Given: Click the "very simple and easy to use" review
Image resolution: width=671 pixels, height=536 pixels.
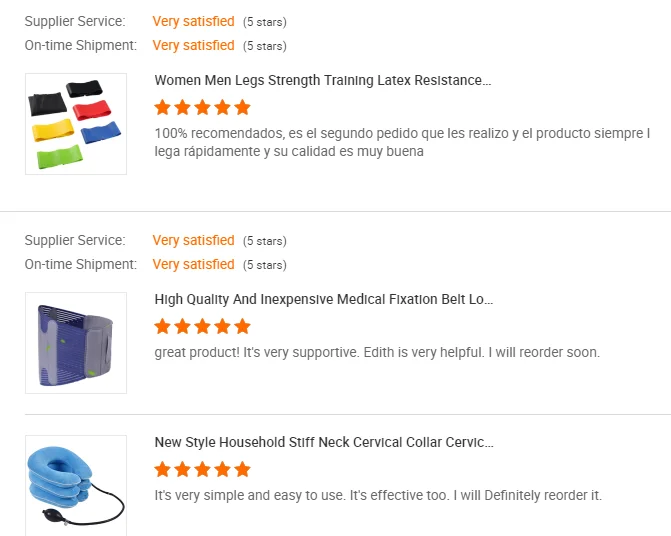Looking at the screenshot, I should (378, 495).
